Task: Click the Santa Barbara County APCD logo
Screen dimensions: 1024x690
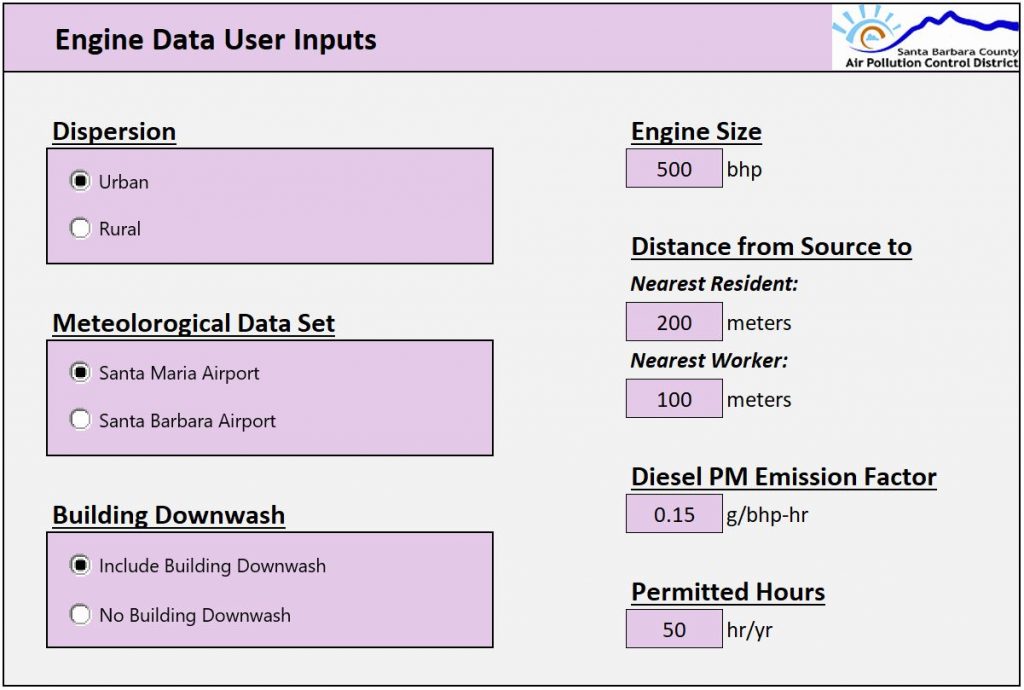Action: 925,38
